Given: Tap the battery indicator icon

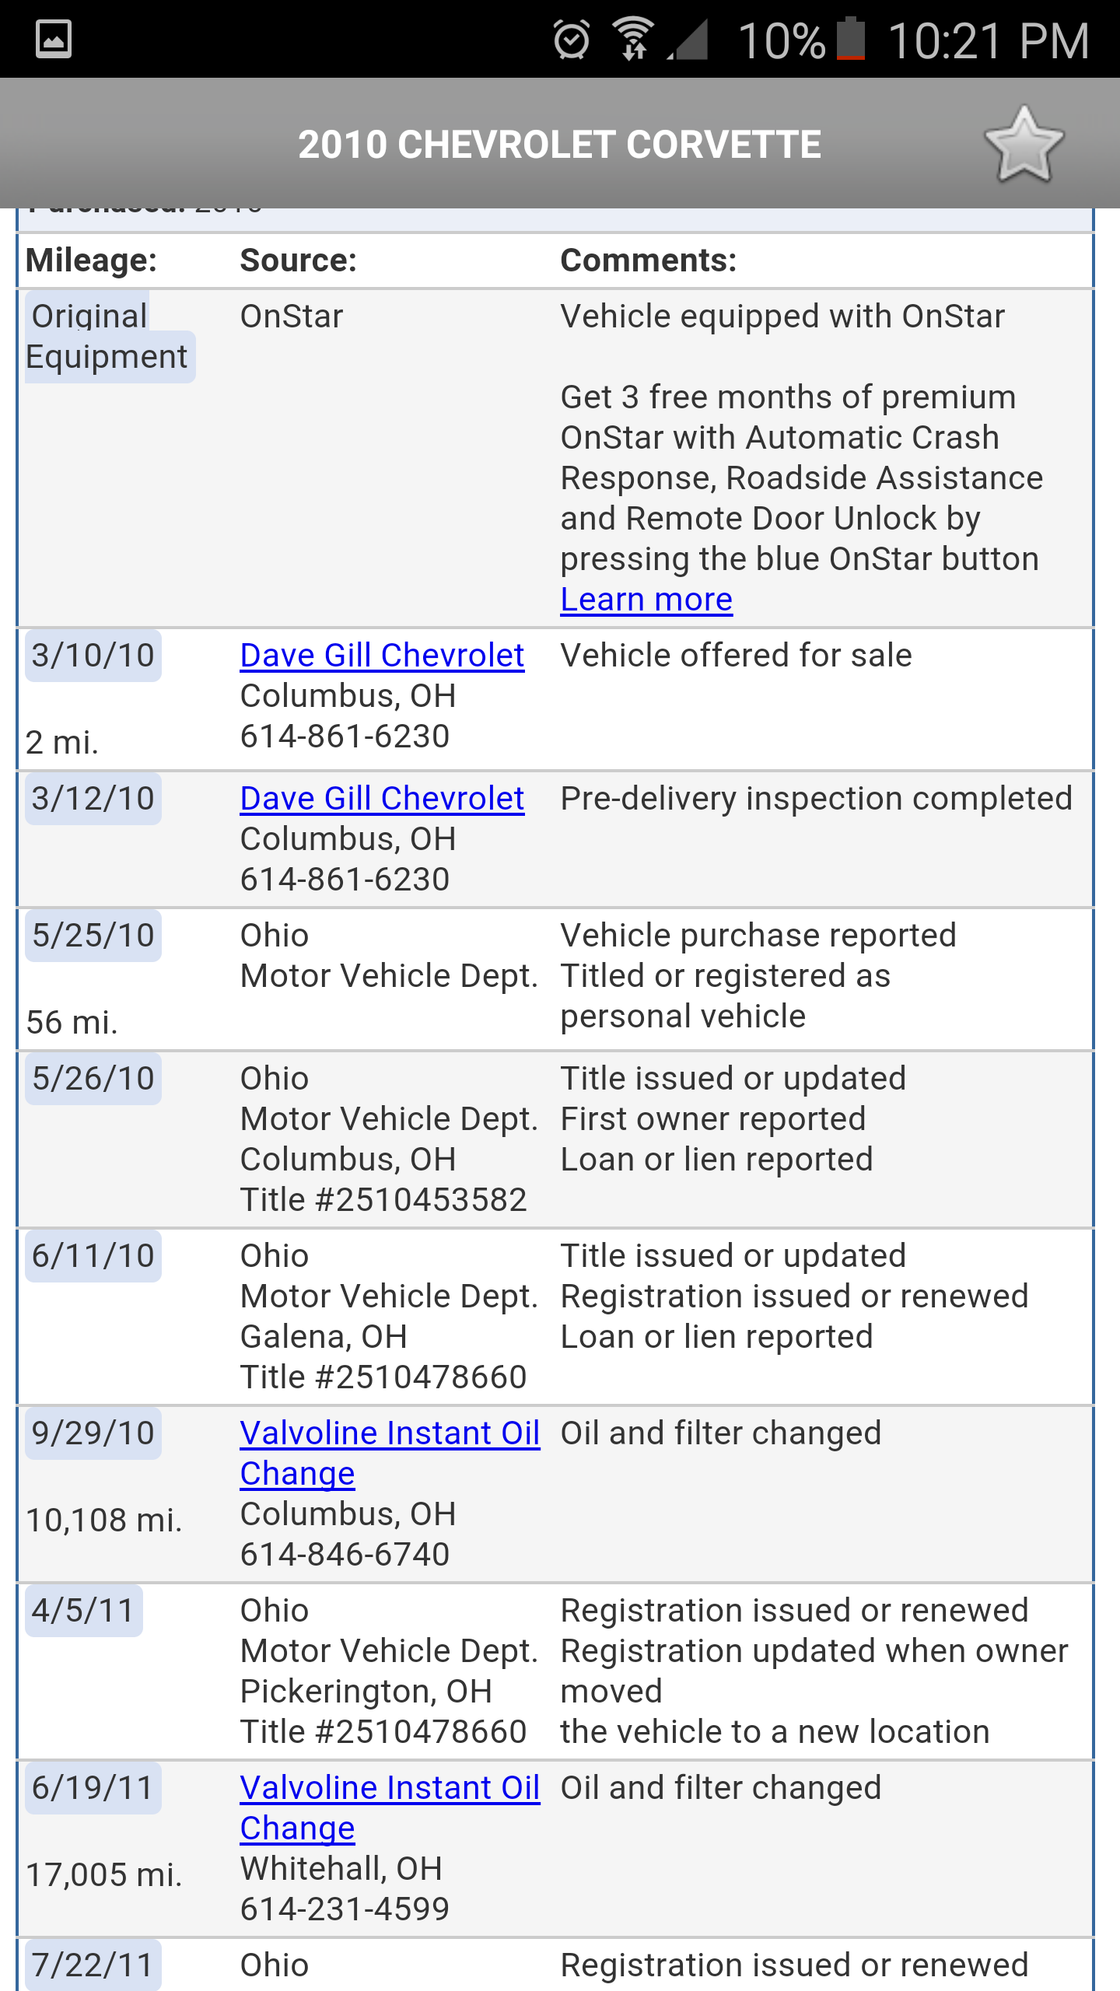Looking at the screenshot, I should pos(851,40).
